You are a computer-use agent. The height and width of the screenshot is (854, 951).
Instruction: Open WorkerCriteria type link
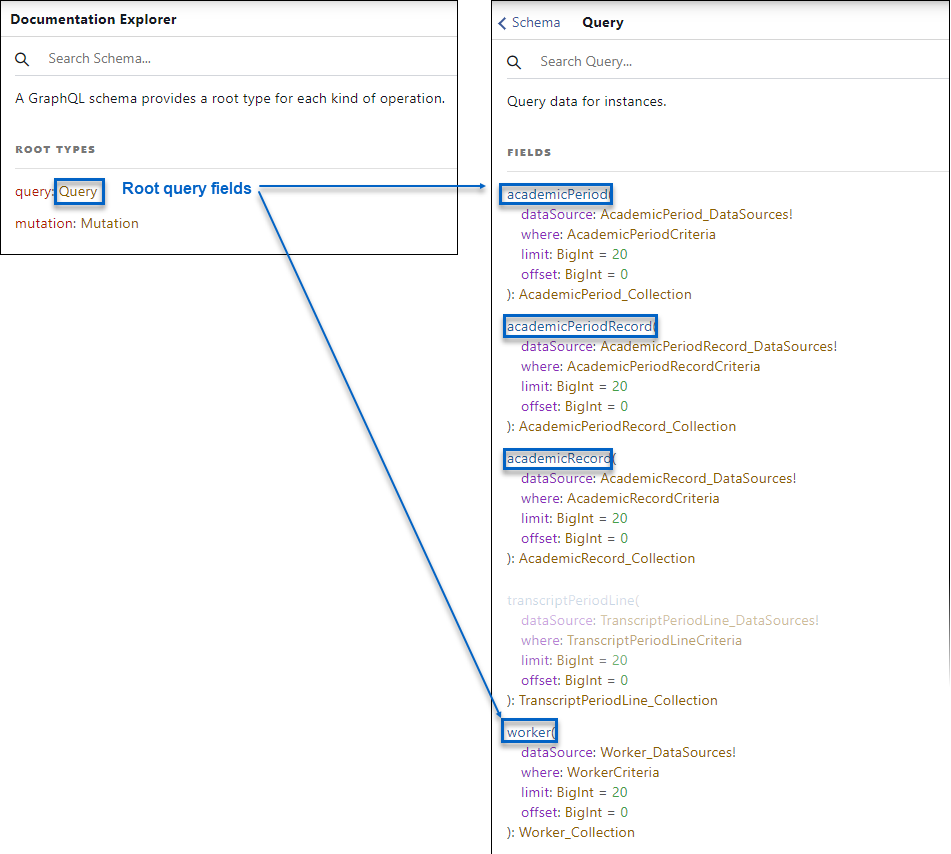pos(613,773)
